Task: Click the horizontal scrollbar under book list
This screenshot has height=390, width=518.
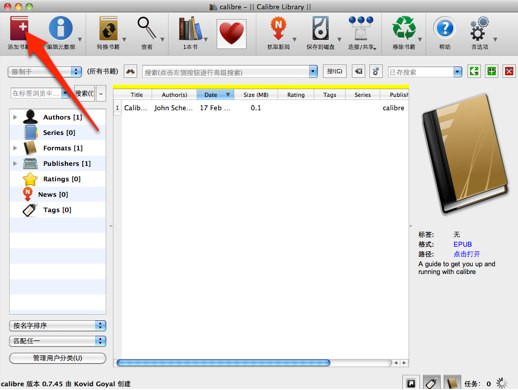Action: (223, 363)
